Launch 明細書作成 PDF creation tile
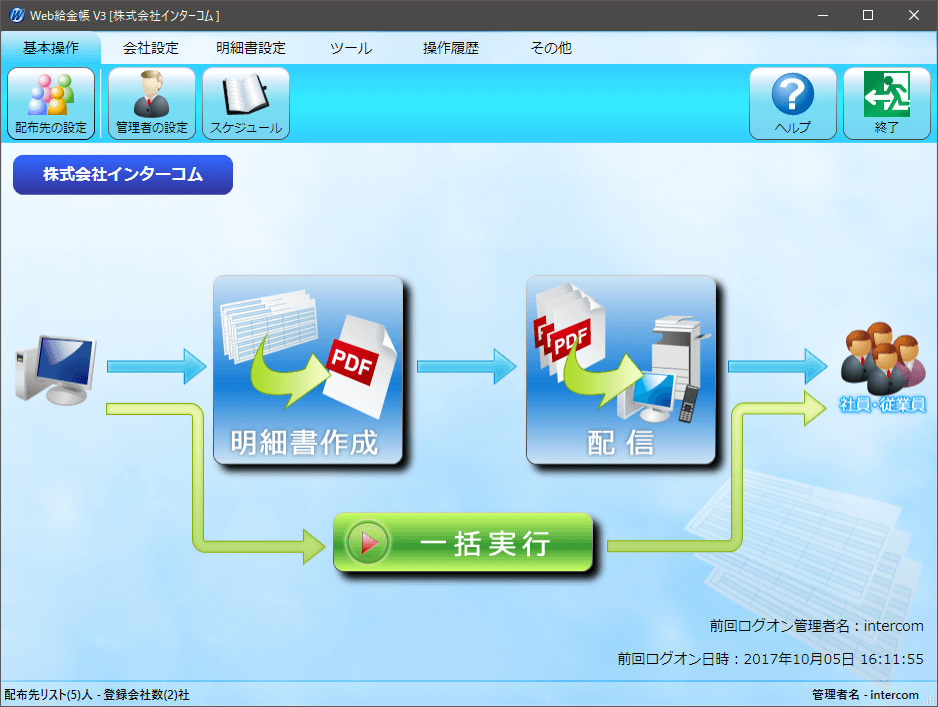This screenshot has width=938, height=707. tap(308, 370)
